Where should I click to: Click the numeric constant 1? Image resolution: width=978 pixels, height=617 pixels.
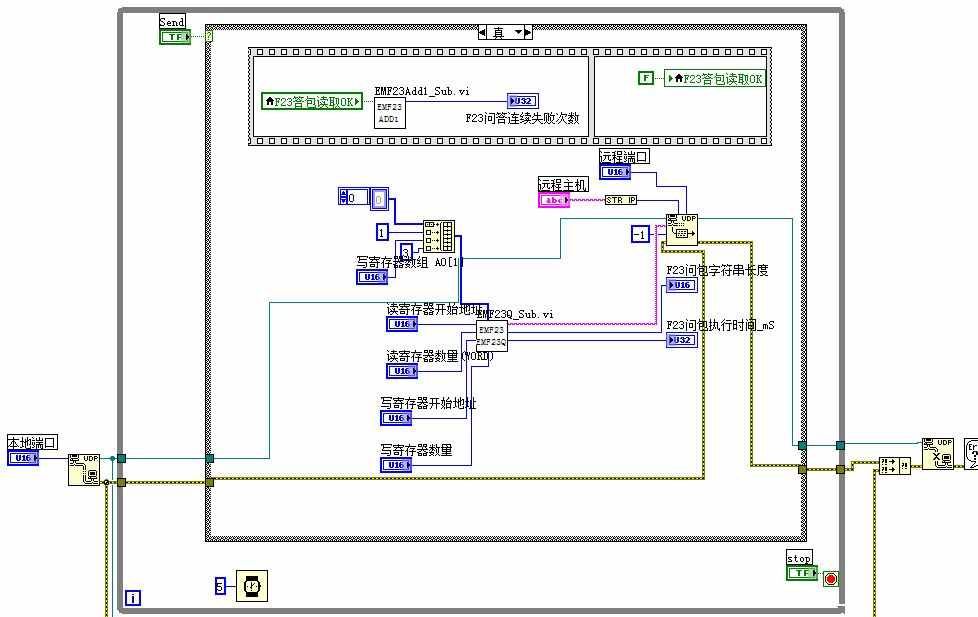point(382,233)
